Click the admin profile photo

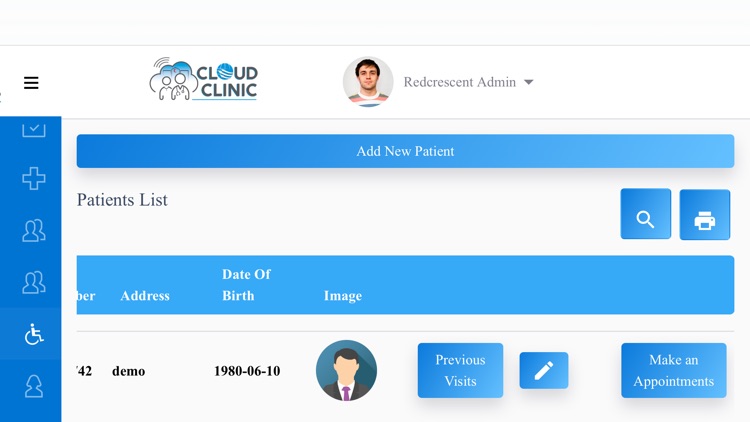coord(368,82)
